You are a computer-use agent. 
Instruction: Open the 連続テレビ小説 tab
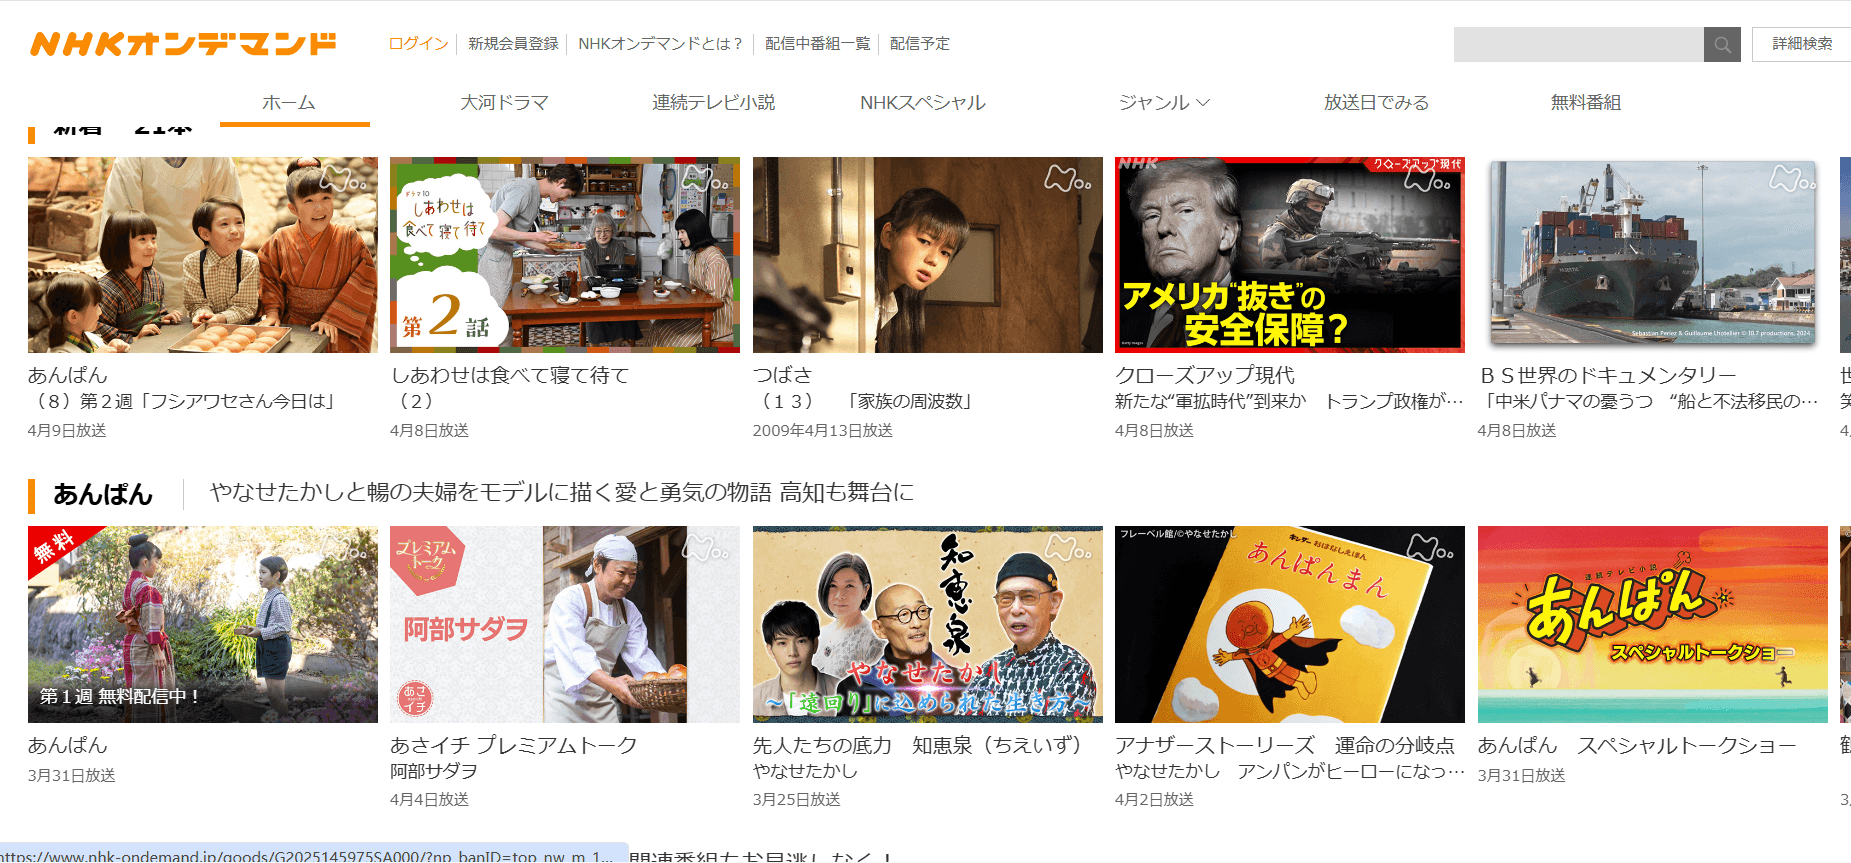pyautogui.click(x=713, y=102)
